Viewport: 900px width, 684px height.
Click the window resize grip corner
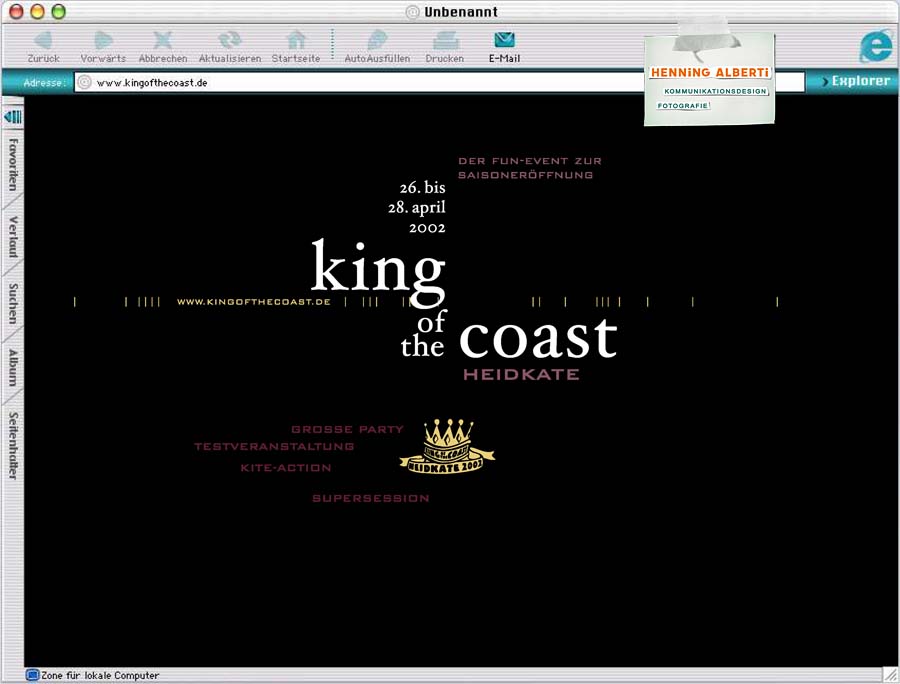coord(891,675)
